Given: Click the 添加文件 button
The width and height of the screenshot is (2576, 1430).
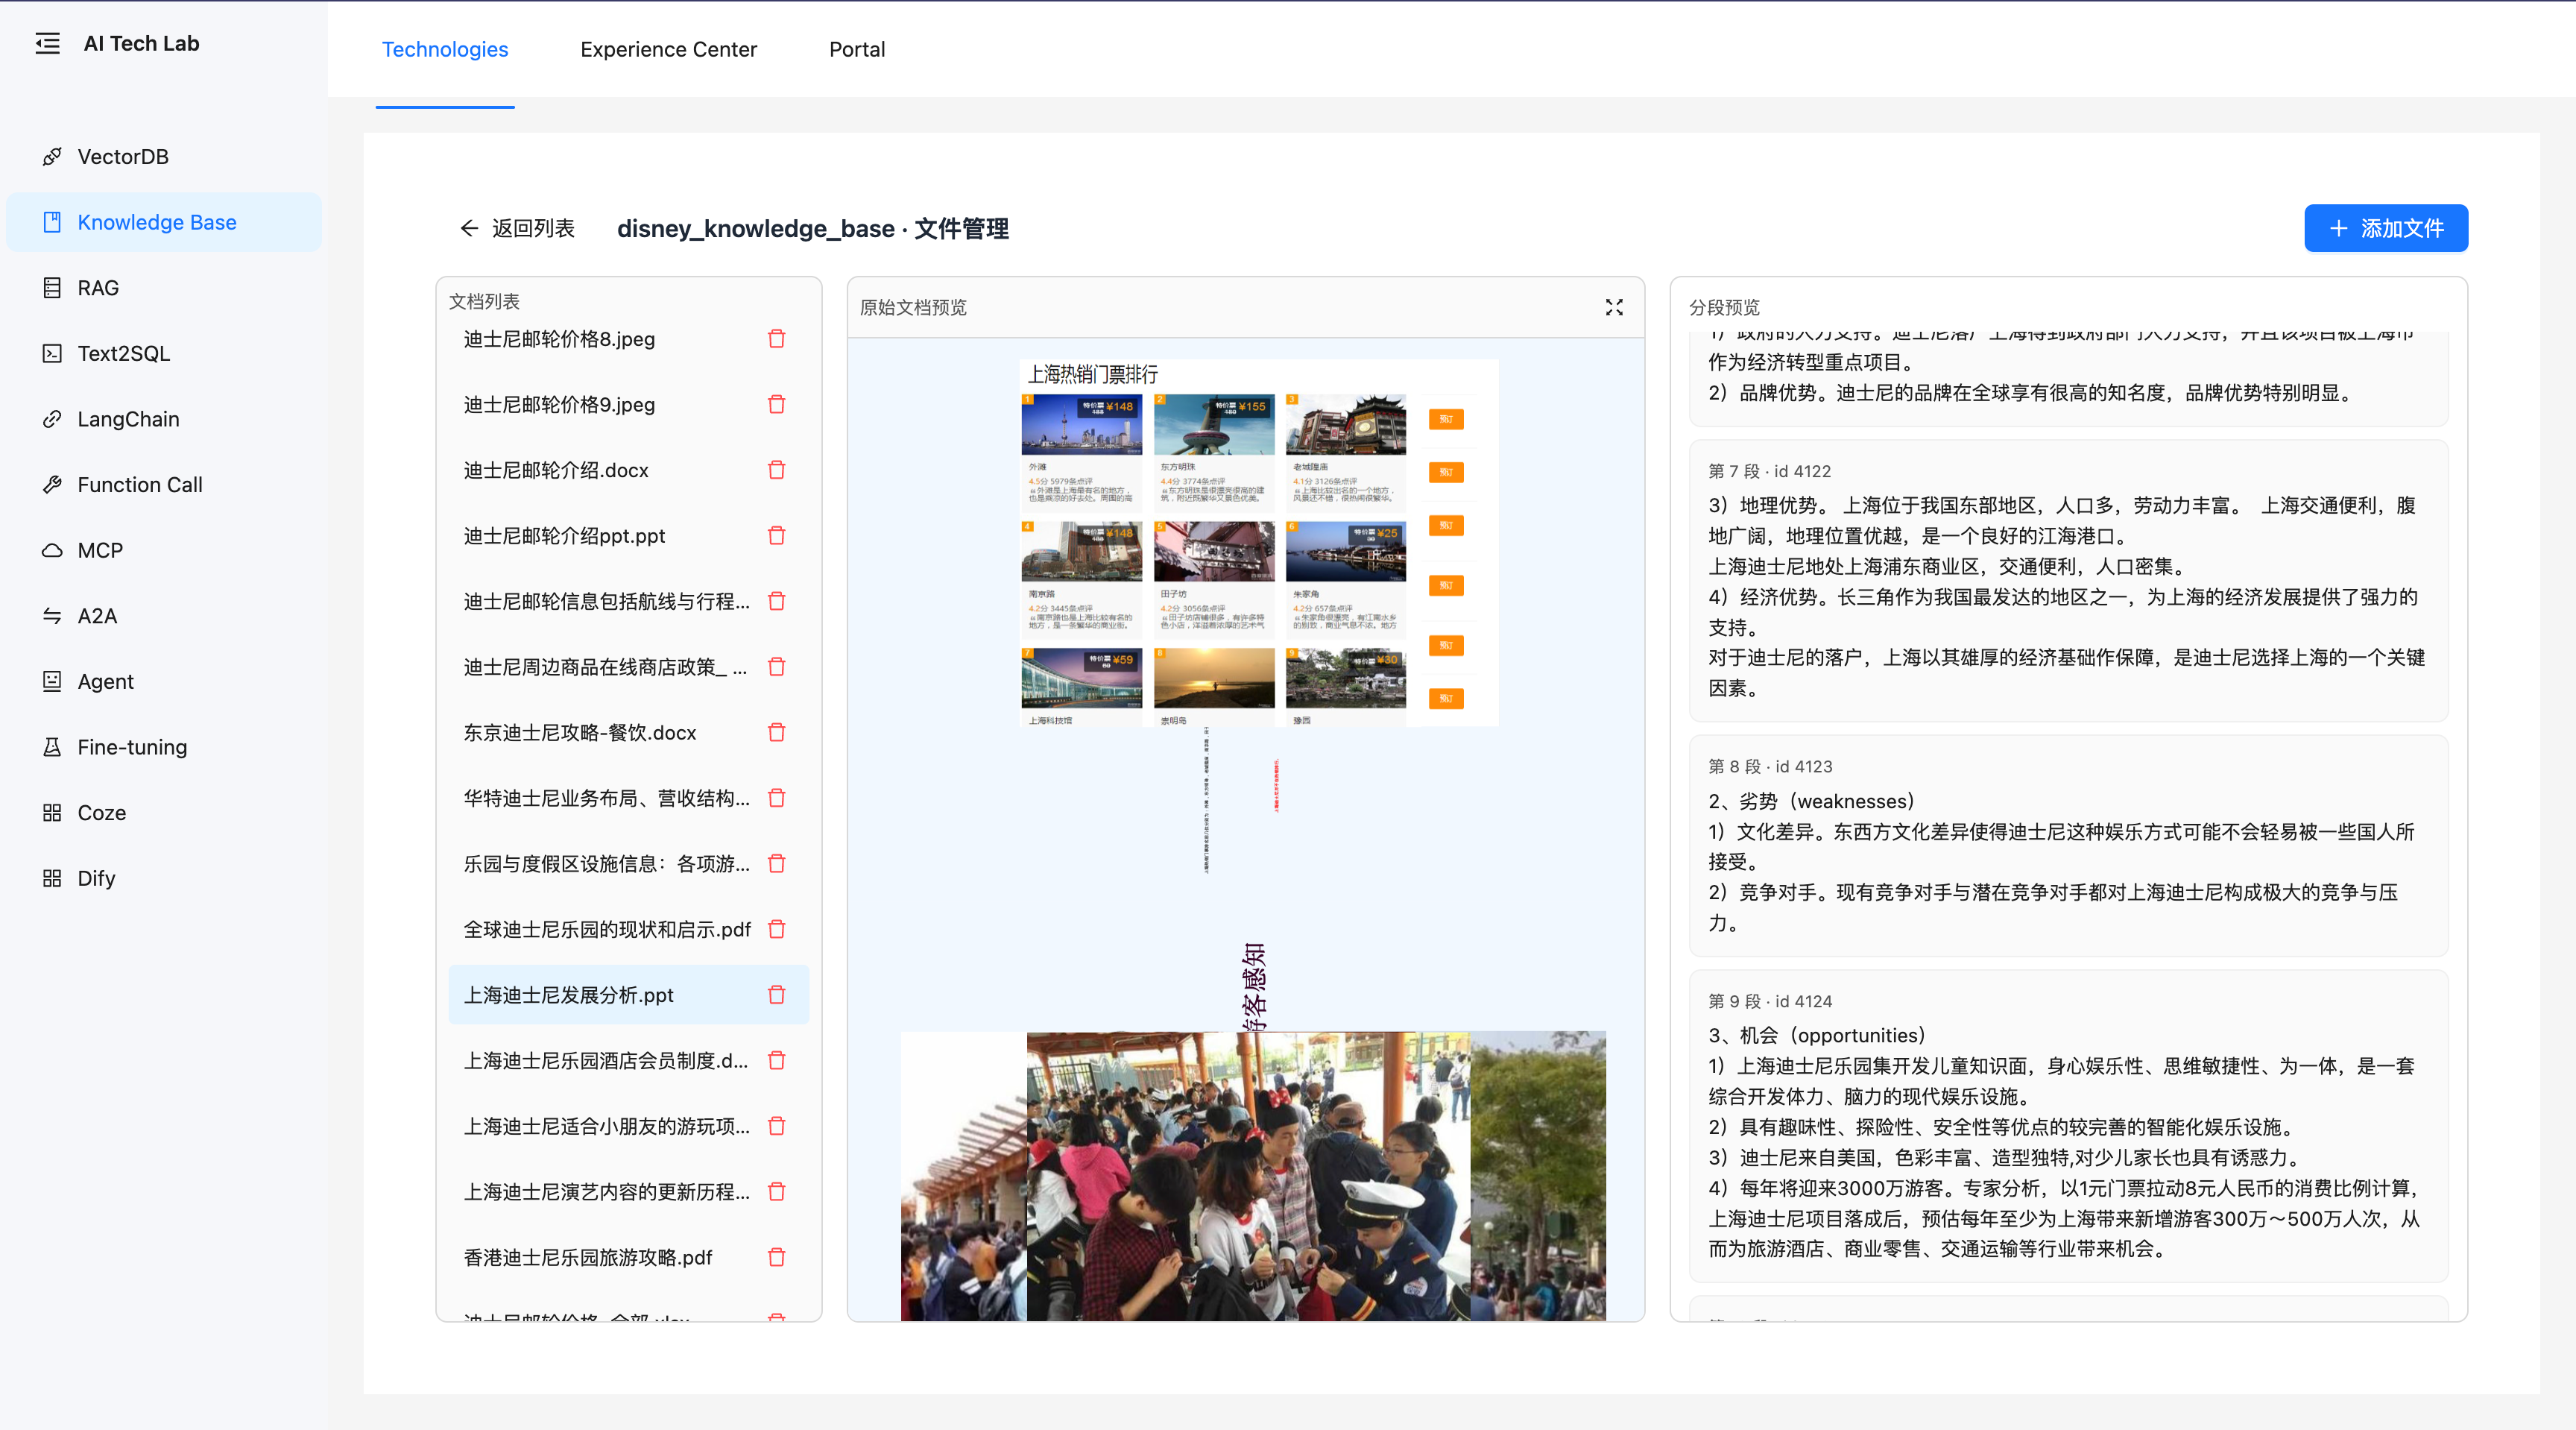Looking at the screenshot, I should point(2386,228).
